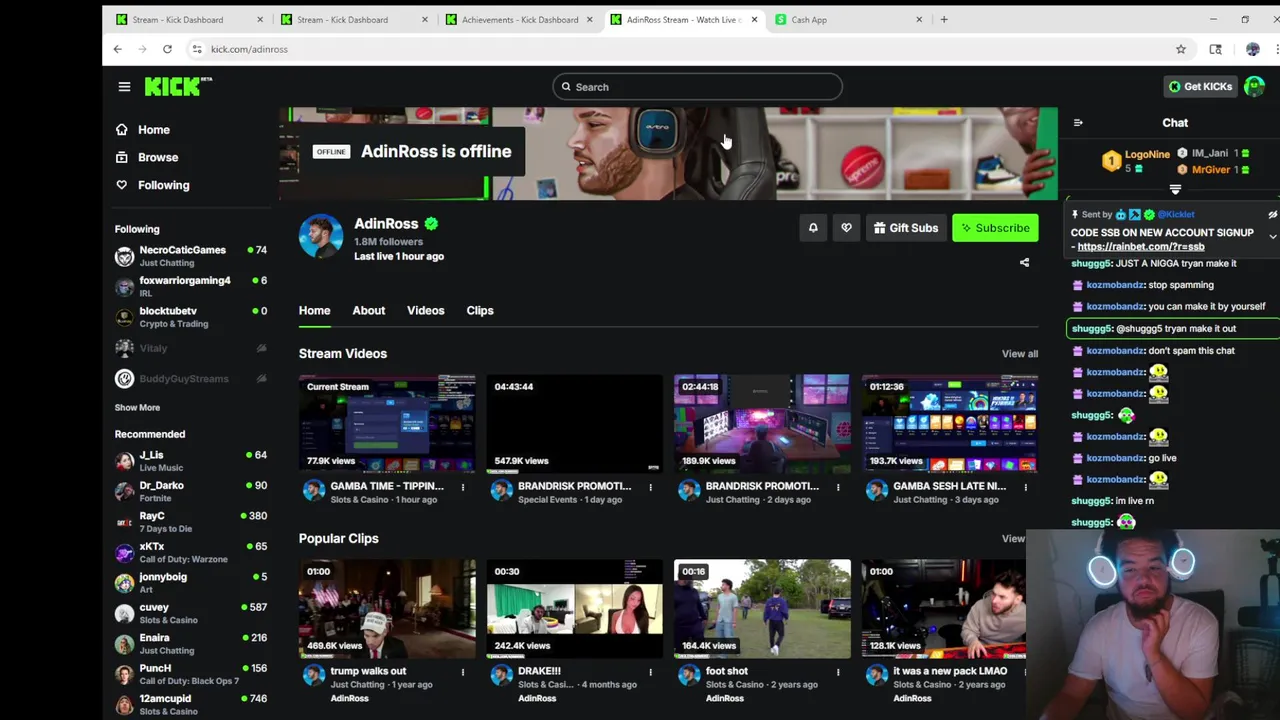1280x720 pixels.
Task: Open the hamburger sidebar menu
Action: click(x=124, y=87)
